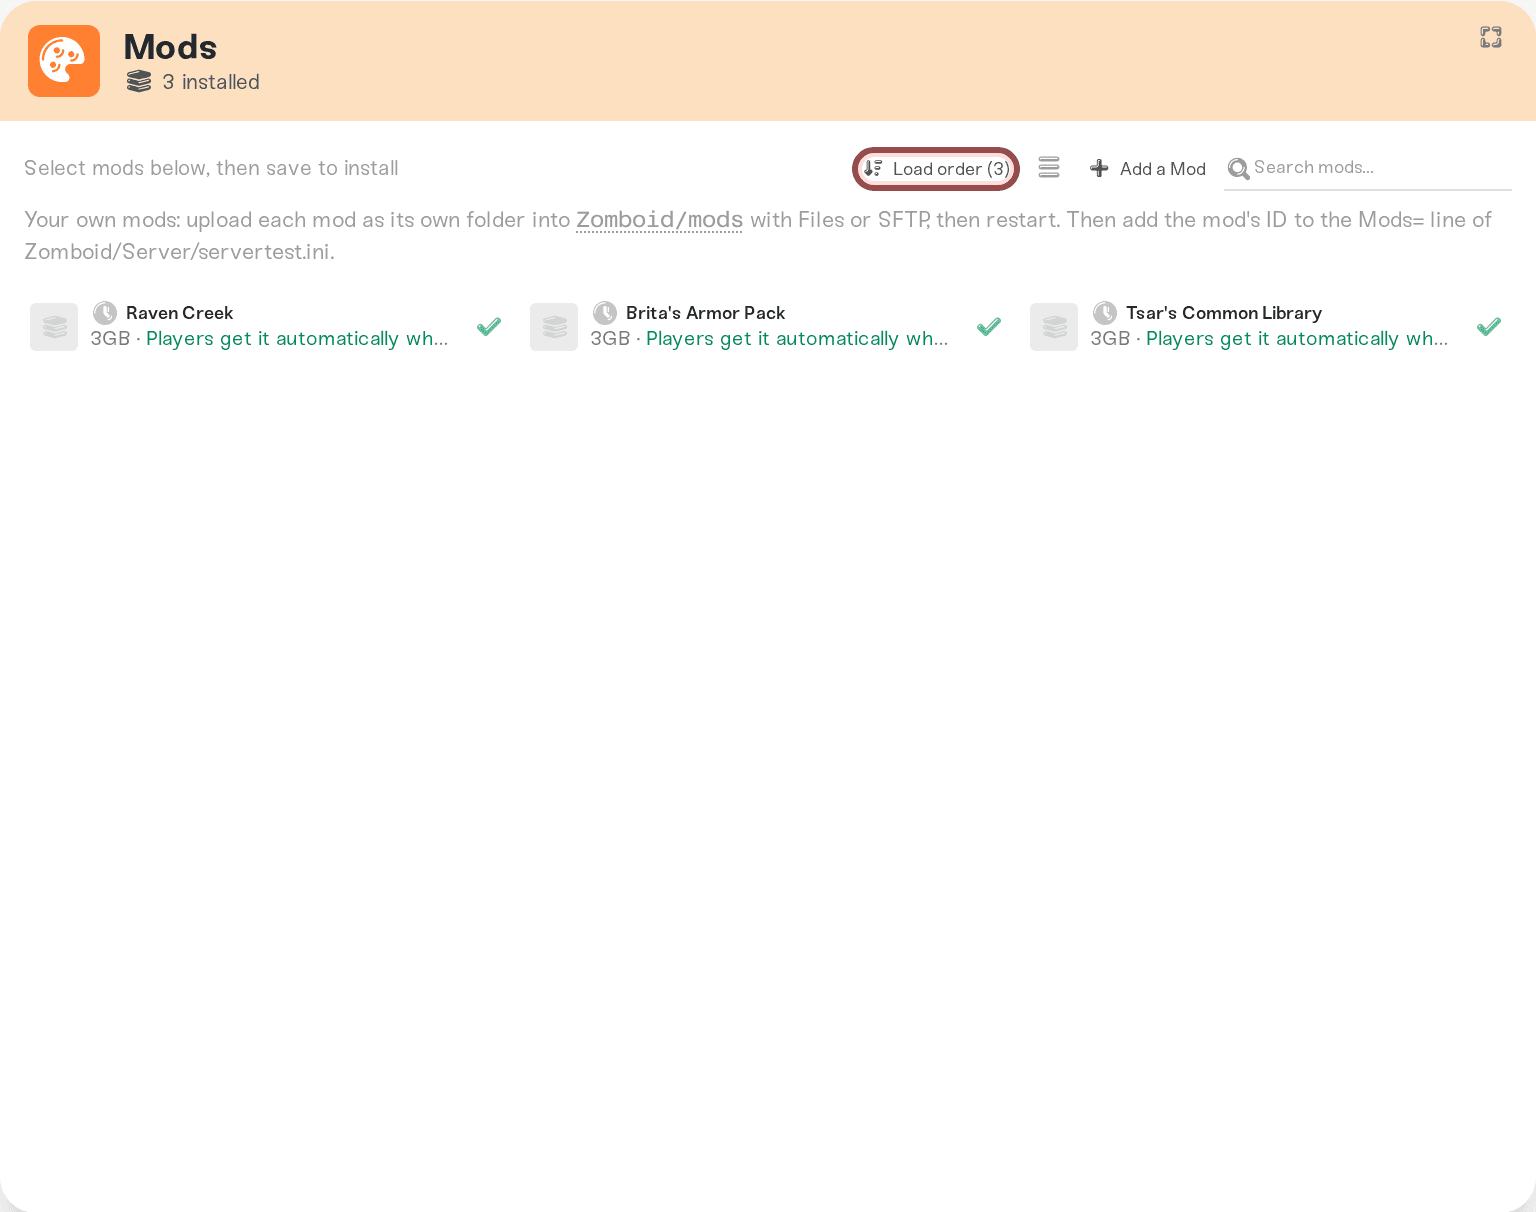1536x1212 pixels.
Task: Open the Zomboid/mods folder link
Action: 659,220
